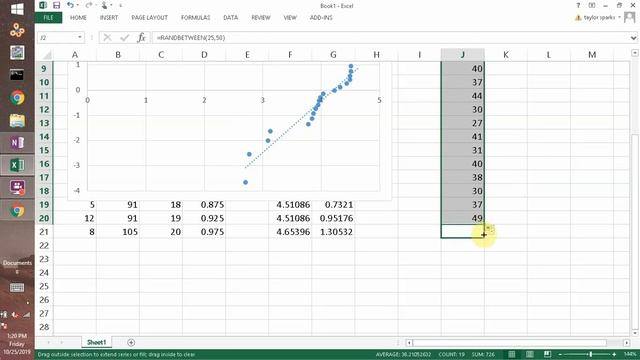The height and width of the screenshot is (360, 640).
Task: Click inside the formula bar input
Action: pos(390,38)
